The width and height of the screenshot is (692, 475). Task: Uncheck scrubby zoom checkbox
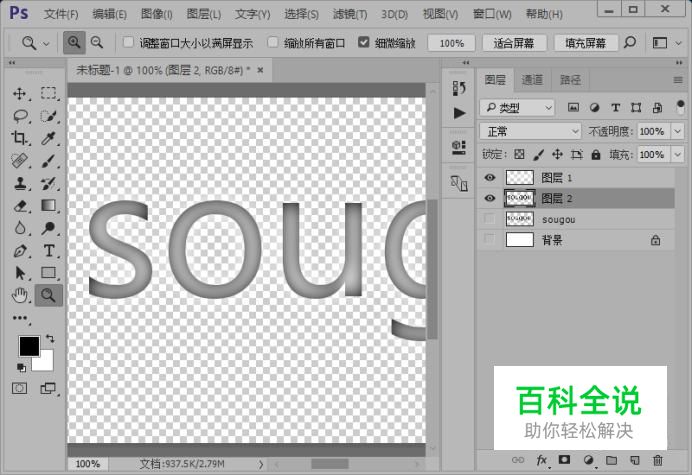click(x=363, y=42)
